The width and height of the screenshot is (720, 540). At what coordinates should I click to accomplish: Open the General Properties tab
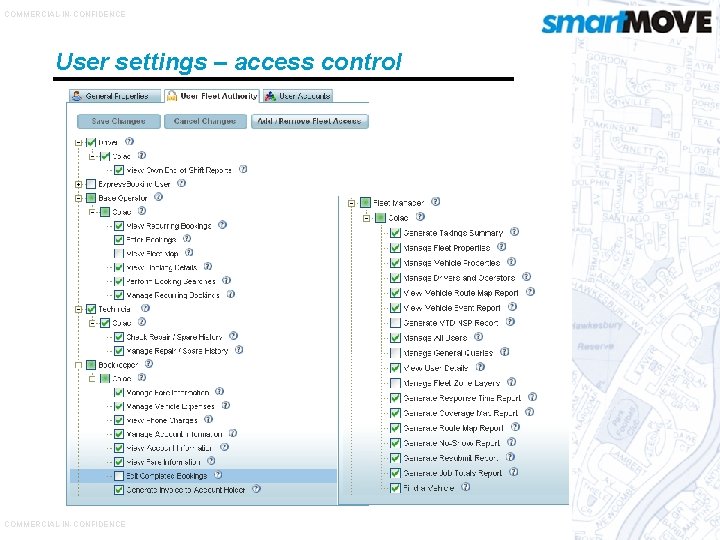click(115, 96)
